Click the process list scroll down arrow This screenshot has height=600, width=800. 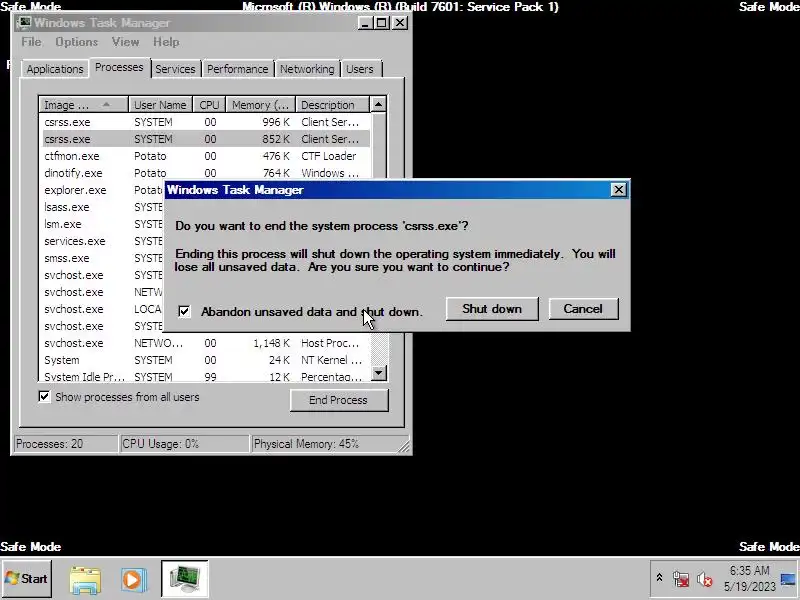tap(378, 373)
